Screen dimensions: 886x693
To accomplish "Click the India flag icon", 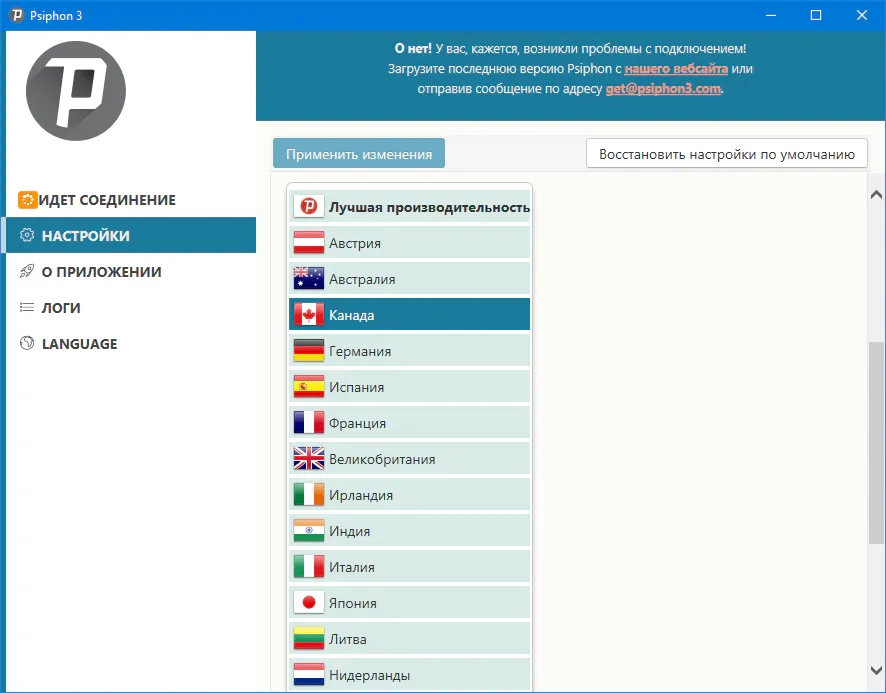I will pos(309,531).
